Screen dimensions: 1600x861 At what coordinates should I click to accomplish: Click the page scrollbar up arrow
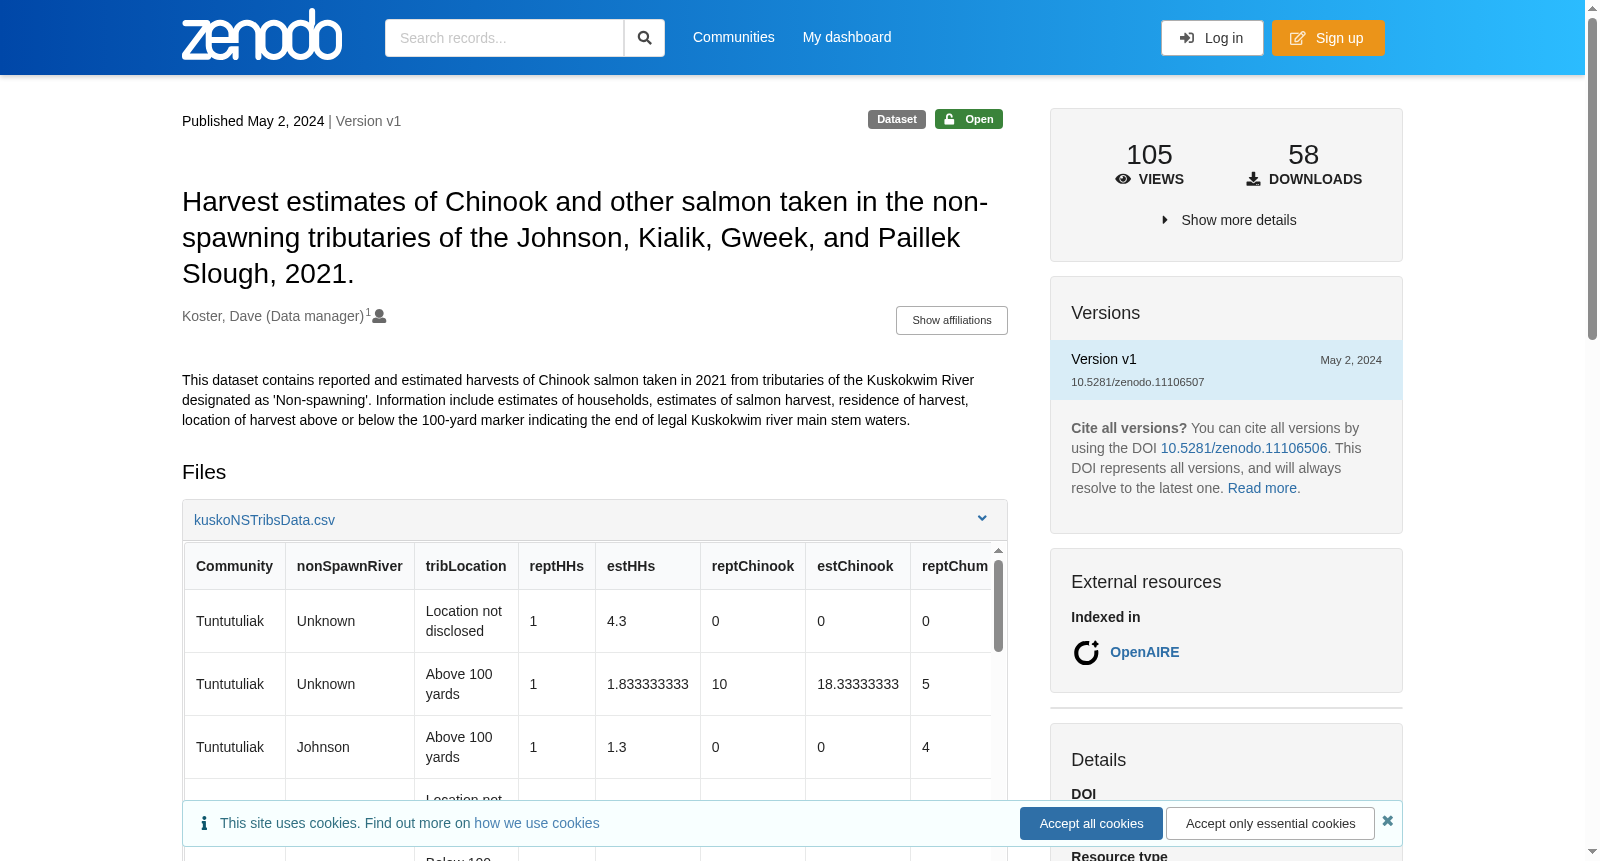[1592, 8]
